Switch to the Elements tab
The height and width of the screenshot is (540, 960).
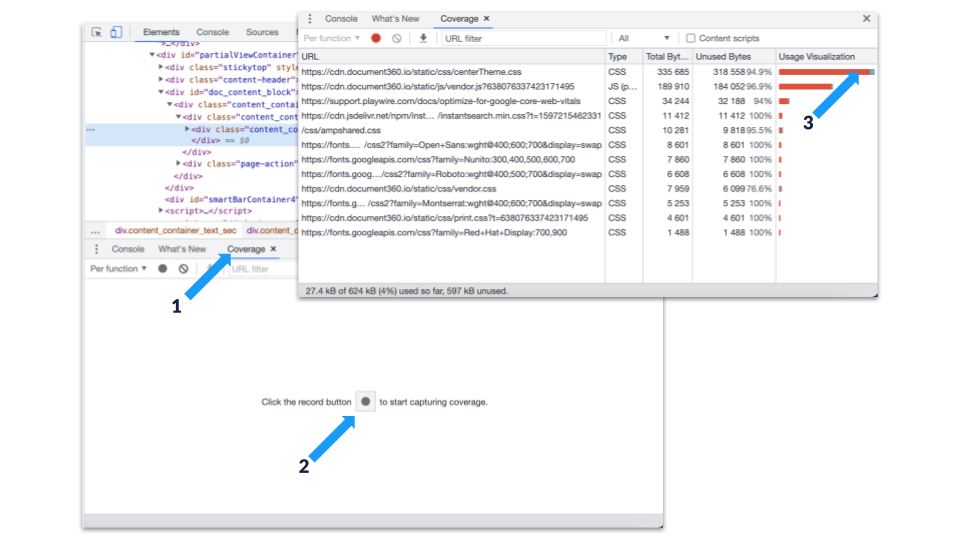point(161,32)
